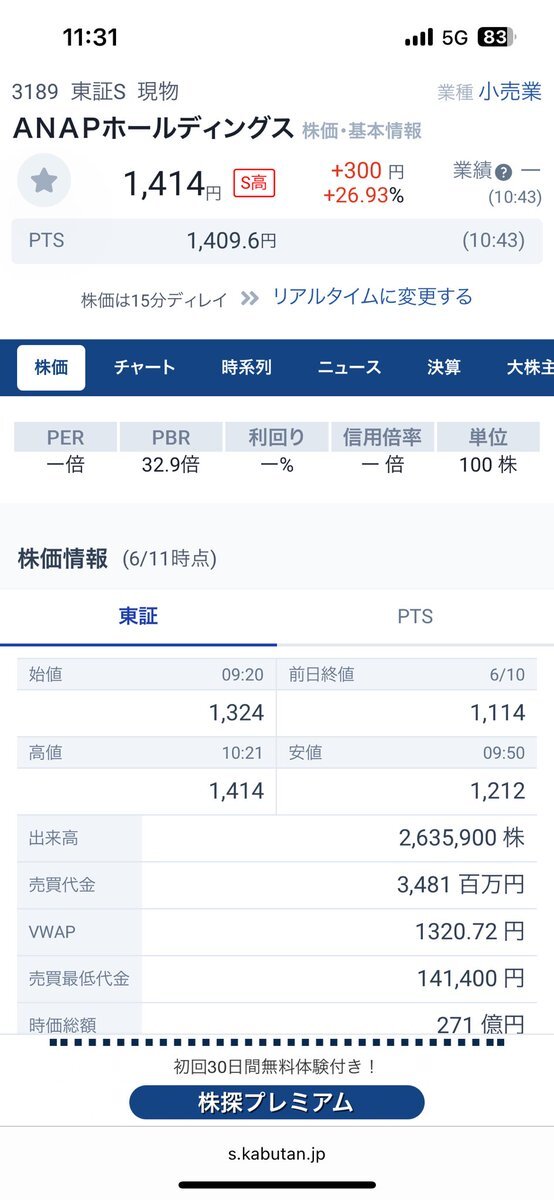The image size is (554, 1200).
Task: Open the 時系列 tab
Action: tap(246, 367)
